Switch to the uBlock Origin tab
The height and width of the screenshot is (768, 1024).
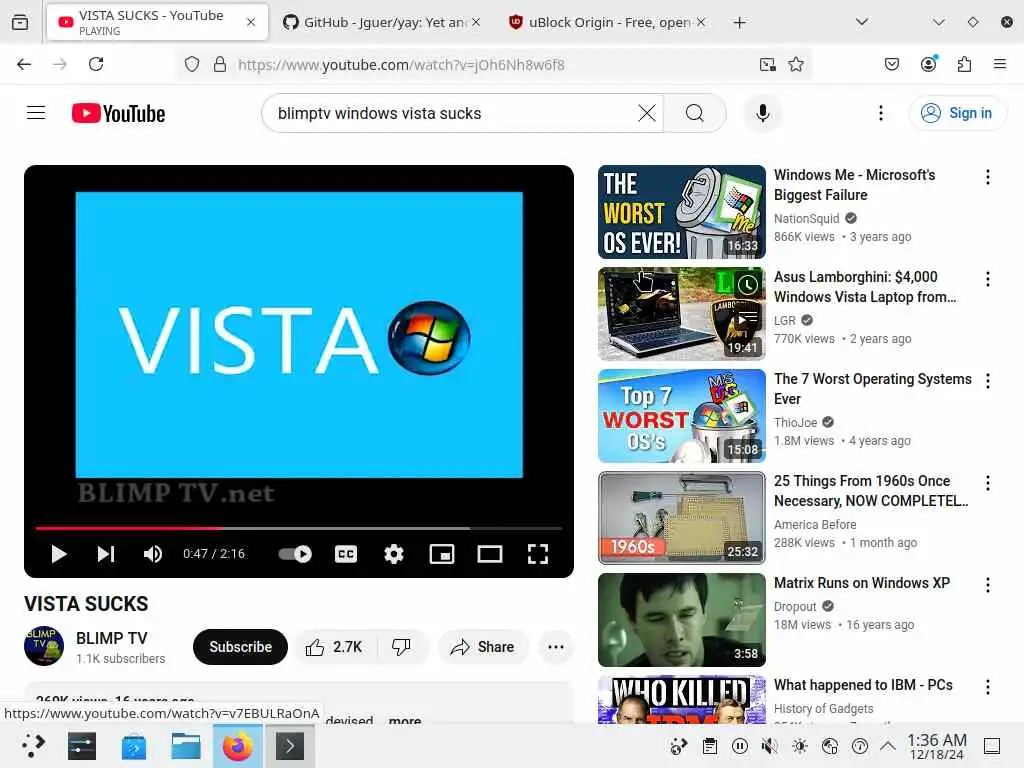pyautogui.click(x=607, y=22)
